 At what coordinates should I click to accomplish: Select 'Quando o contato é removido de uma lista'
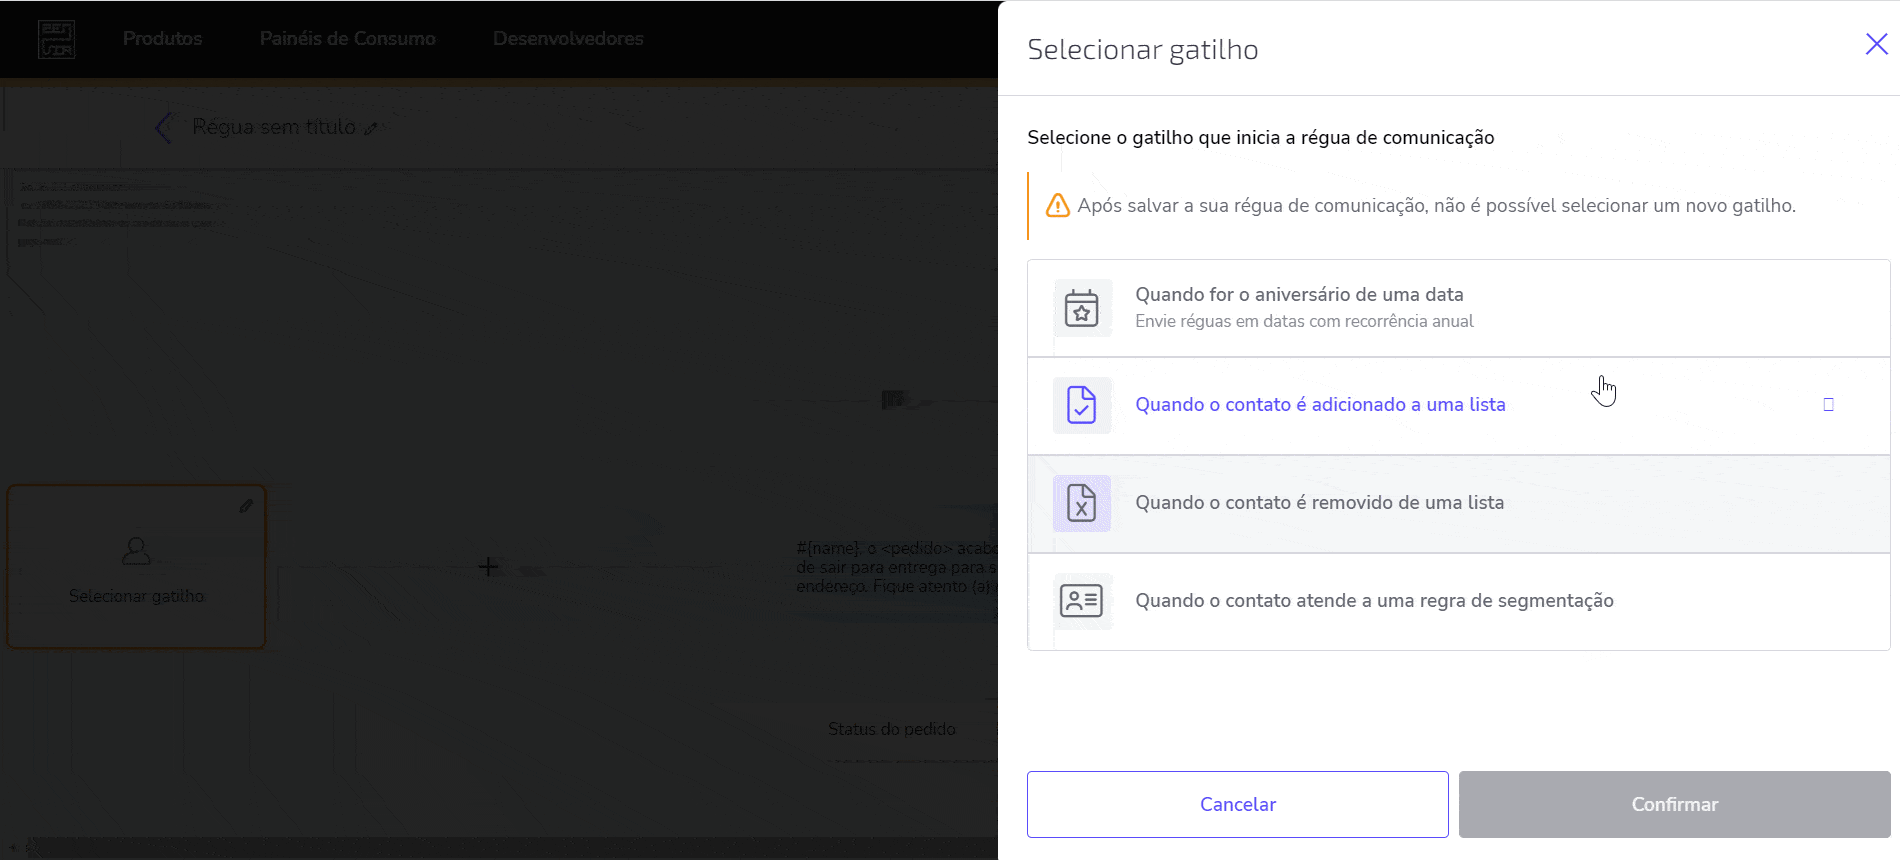(x=1458, y=504)
